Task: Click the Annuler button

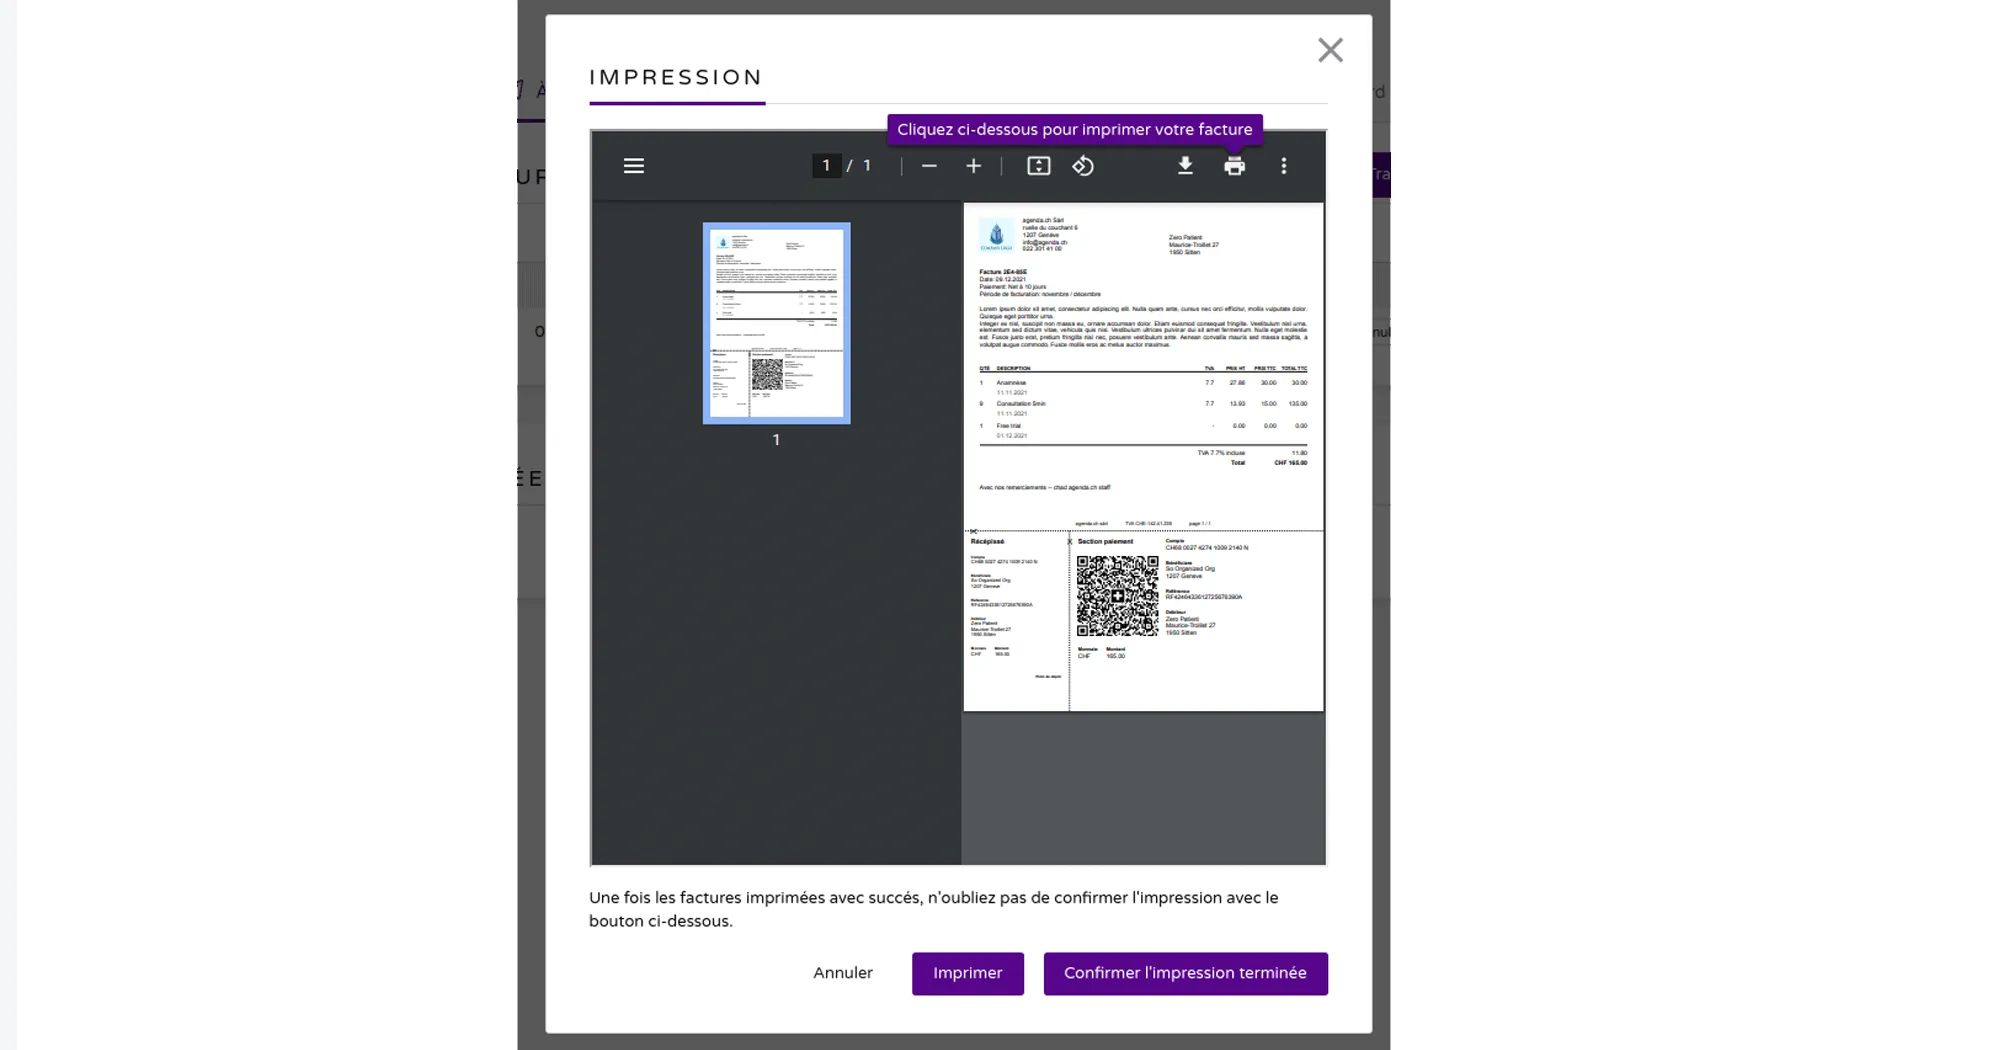Action: point(842,973)
